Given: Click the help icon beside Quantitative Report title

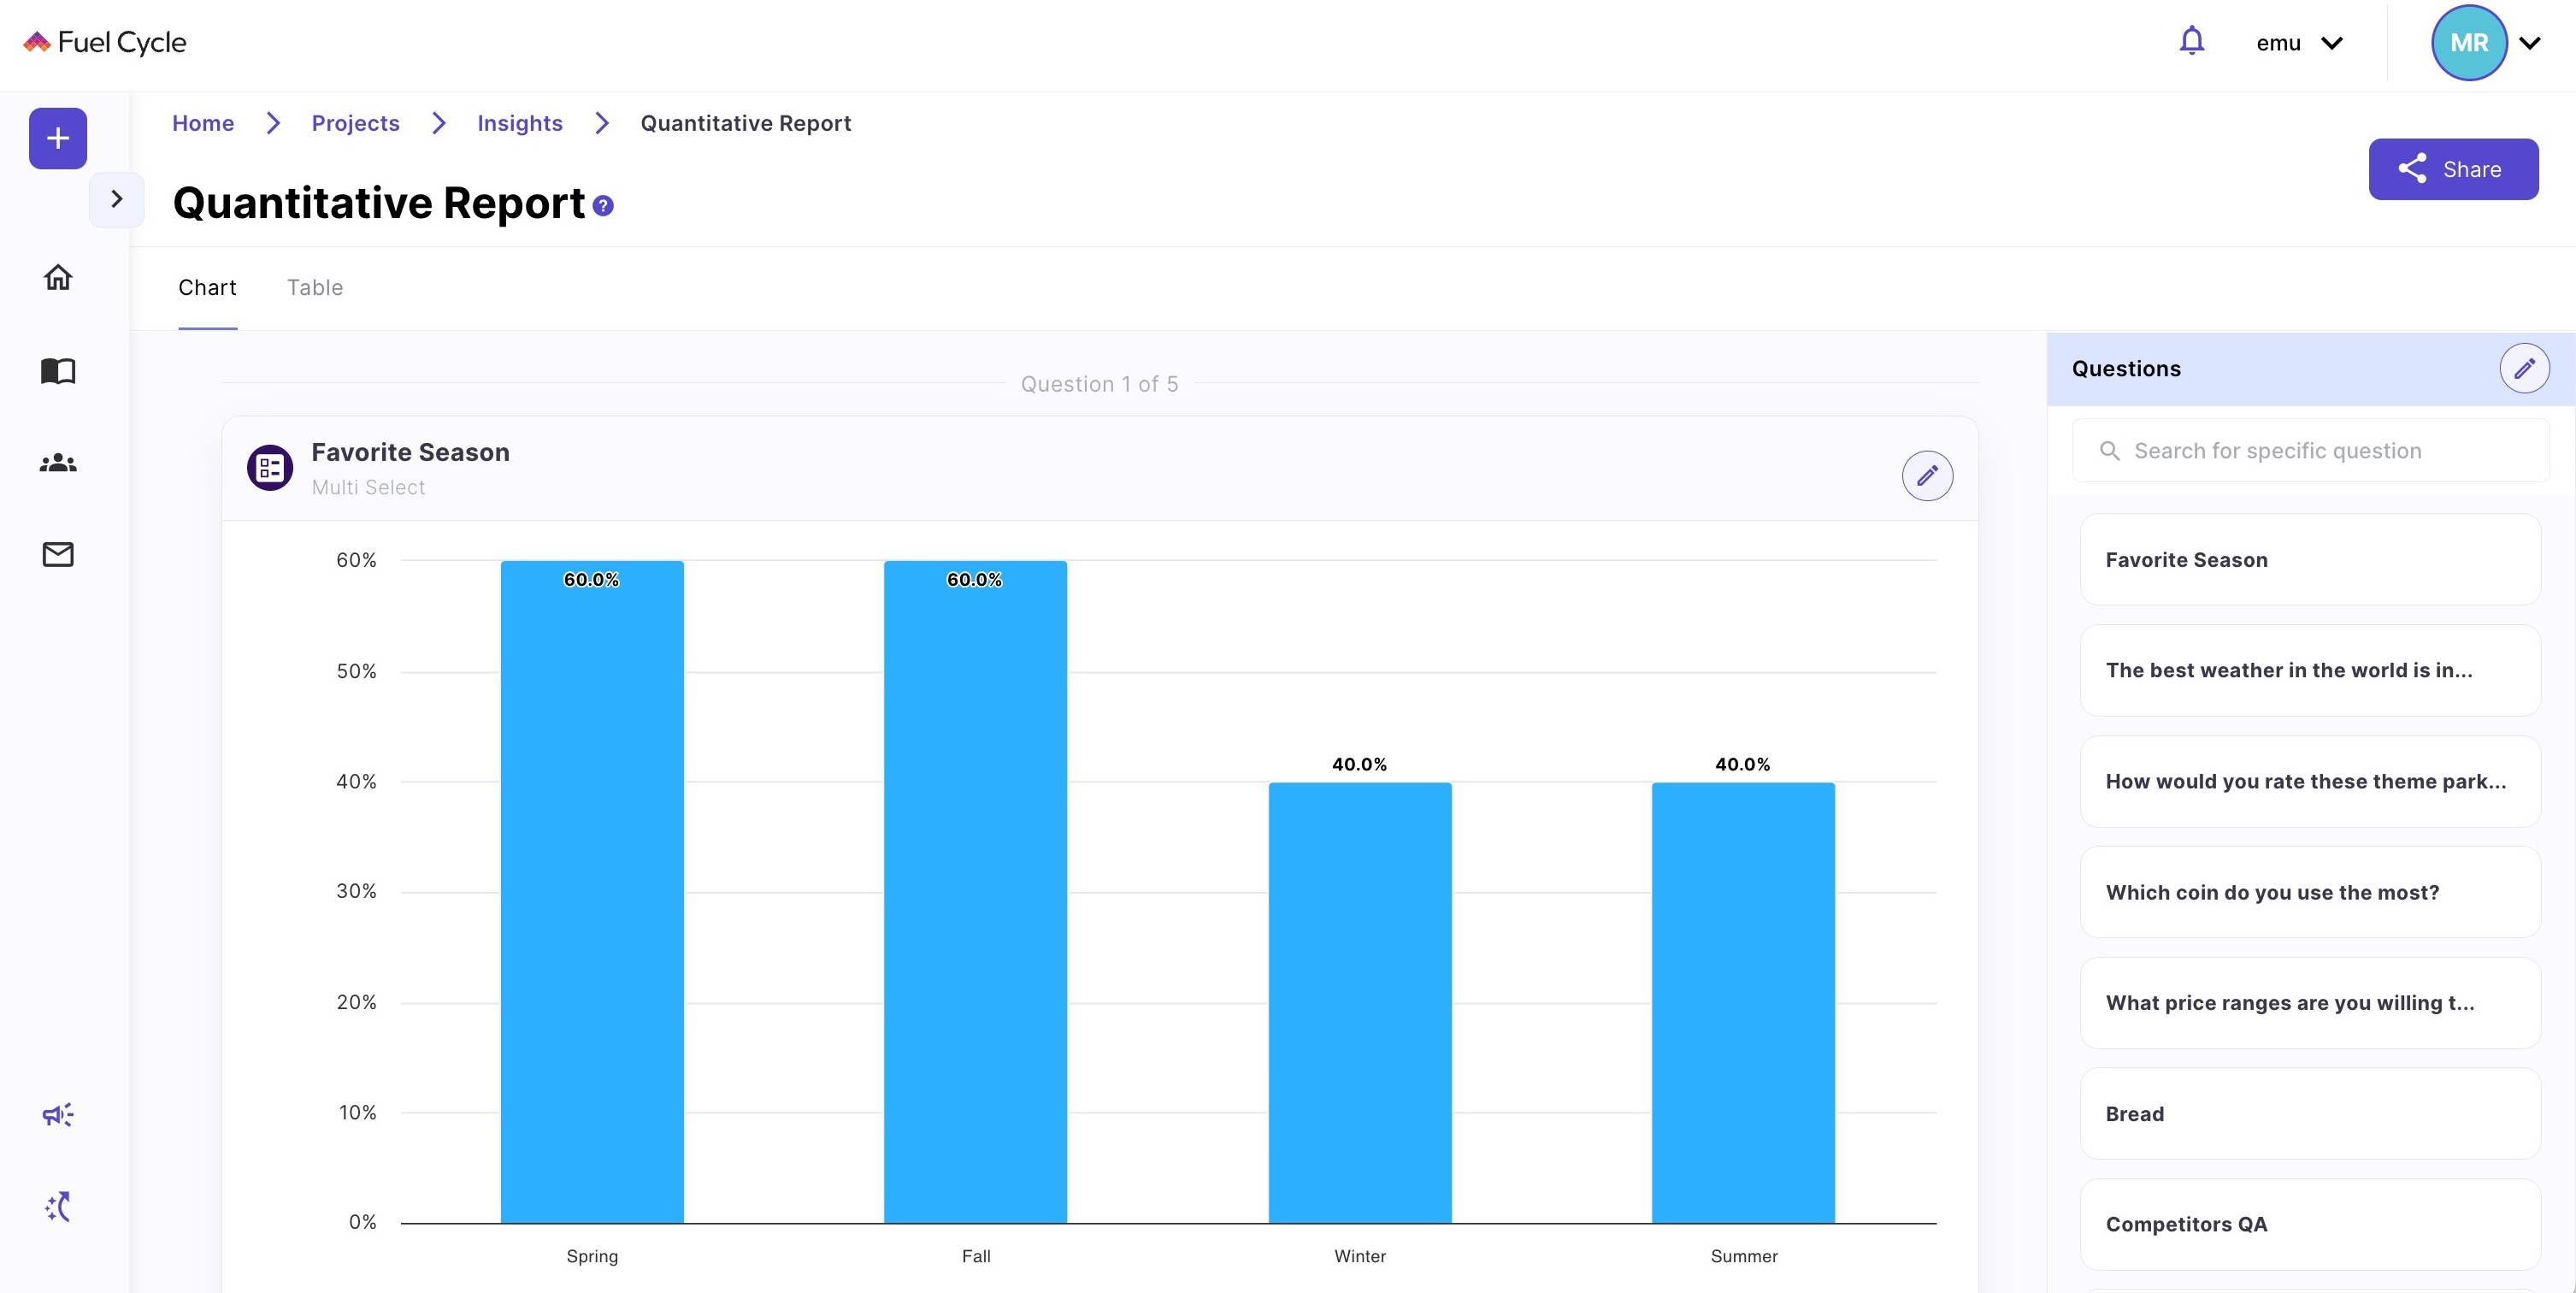Looking at the screenshot, I should (603, 206).
